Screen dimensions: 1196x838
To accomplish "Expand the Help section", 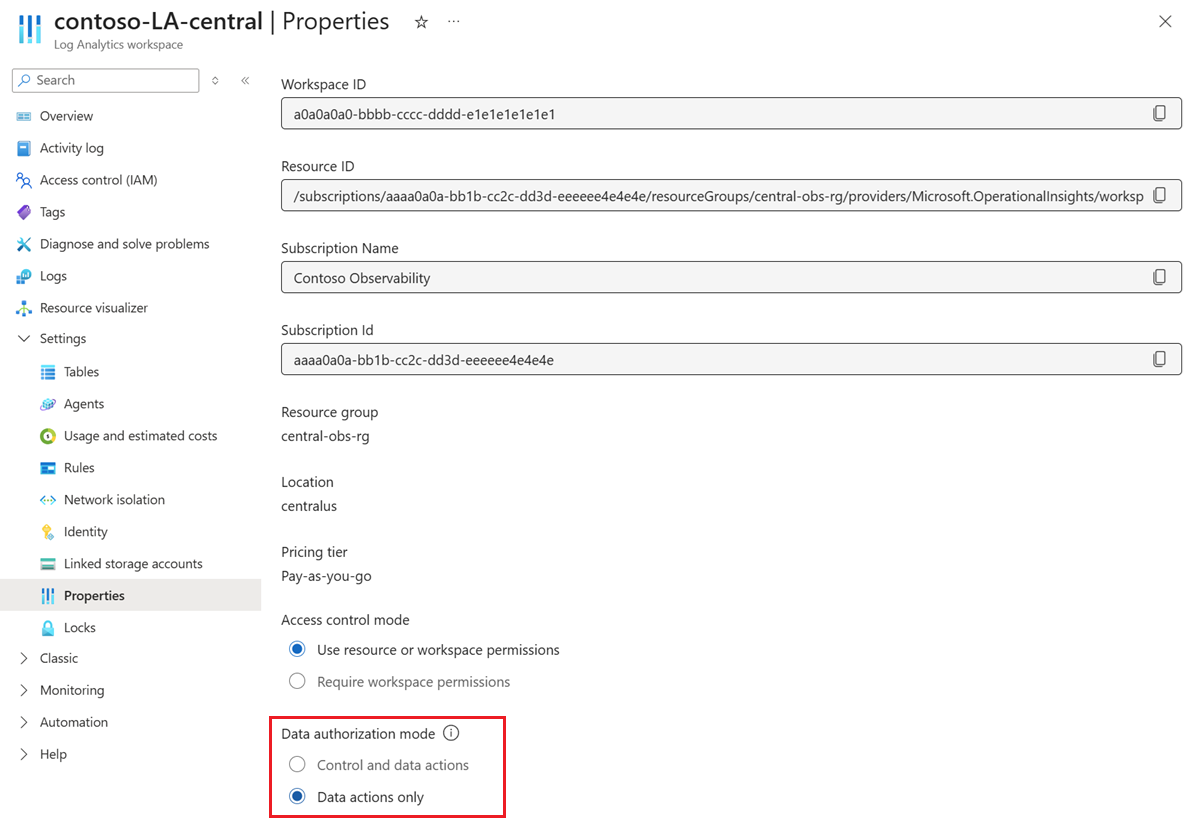I will 24,754.
